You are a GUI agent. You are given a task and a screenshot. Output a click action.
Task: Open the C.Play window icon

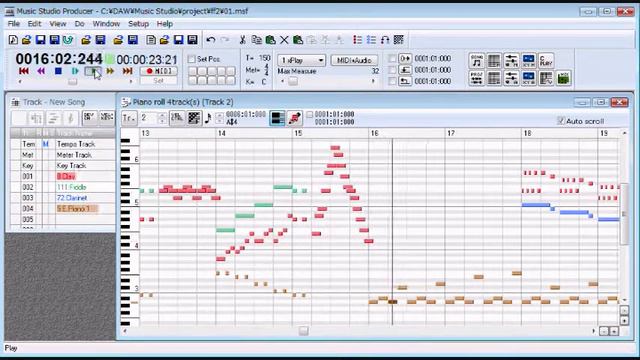[x=546, y=61]
